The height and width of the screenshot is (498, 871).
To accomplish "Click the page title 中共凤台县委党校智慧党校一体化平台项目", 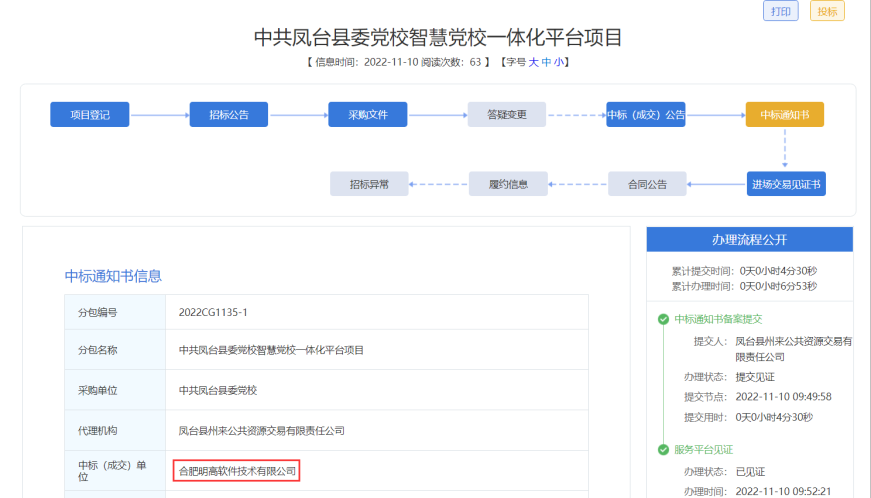I will point(438,37).
